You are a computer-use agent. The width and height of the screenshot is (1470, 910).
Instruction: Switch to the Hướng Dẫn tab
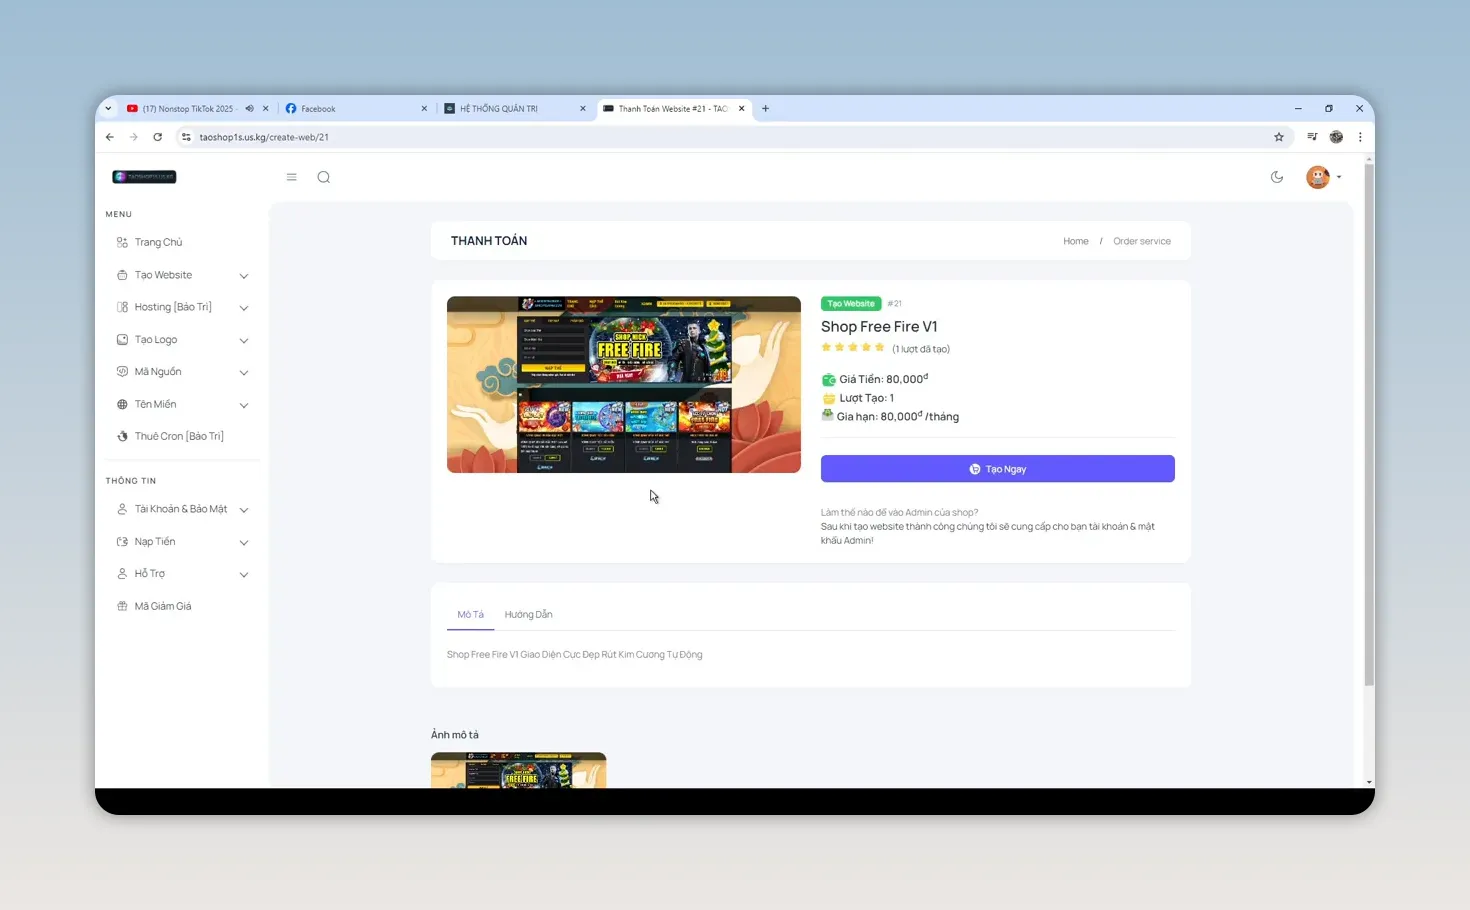[x=528, y=614]
